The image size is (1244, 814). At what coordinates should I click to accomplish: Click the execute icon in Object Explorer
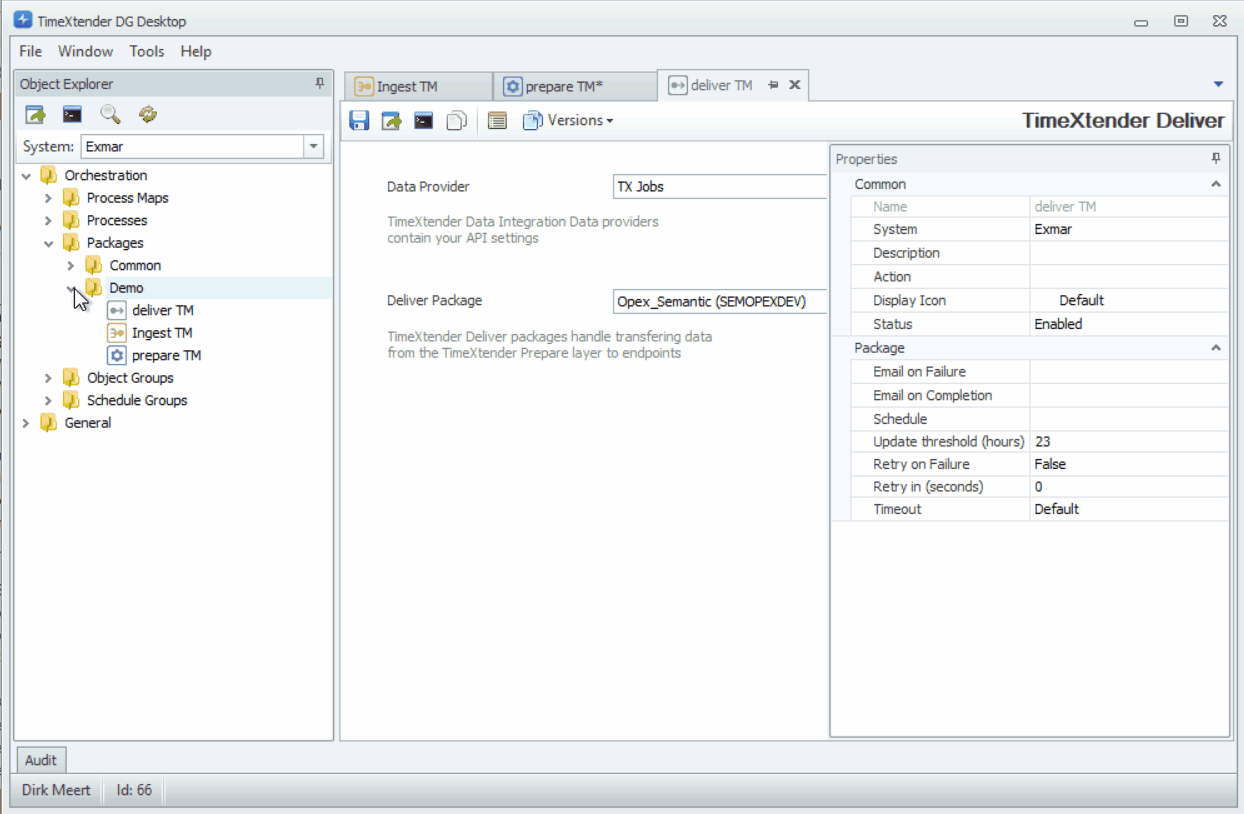[35, 114]
